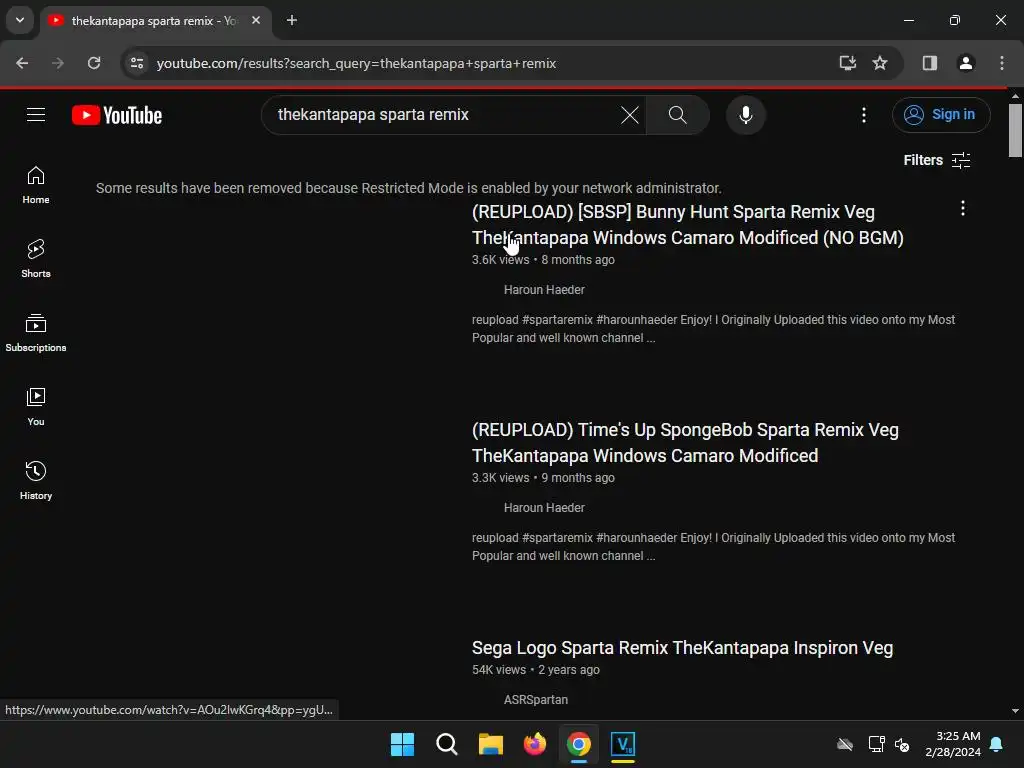Screen dimensions: 1024x768
Task: Open the search Filters panel
Action: 936,160
